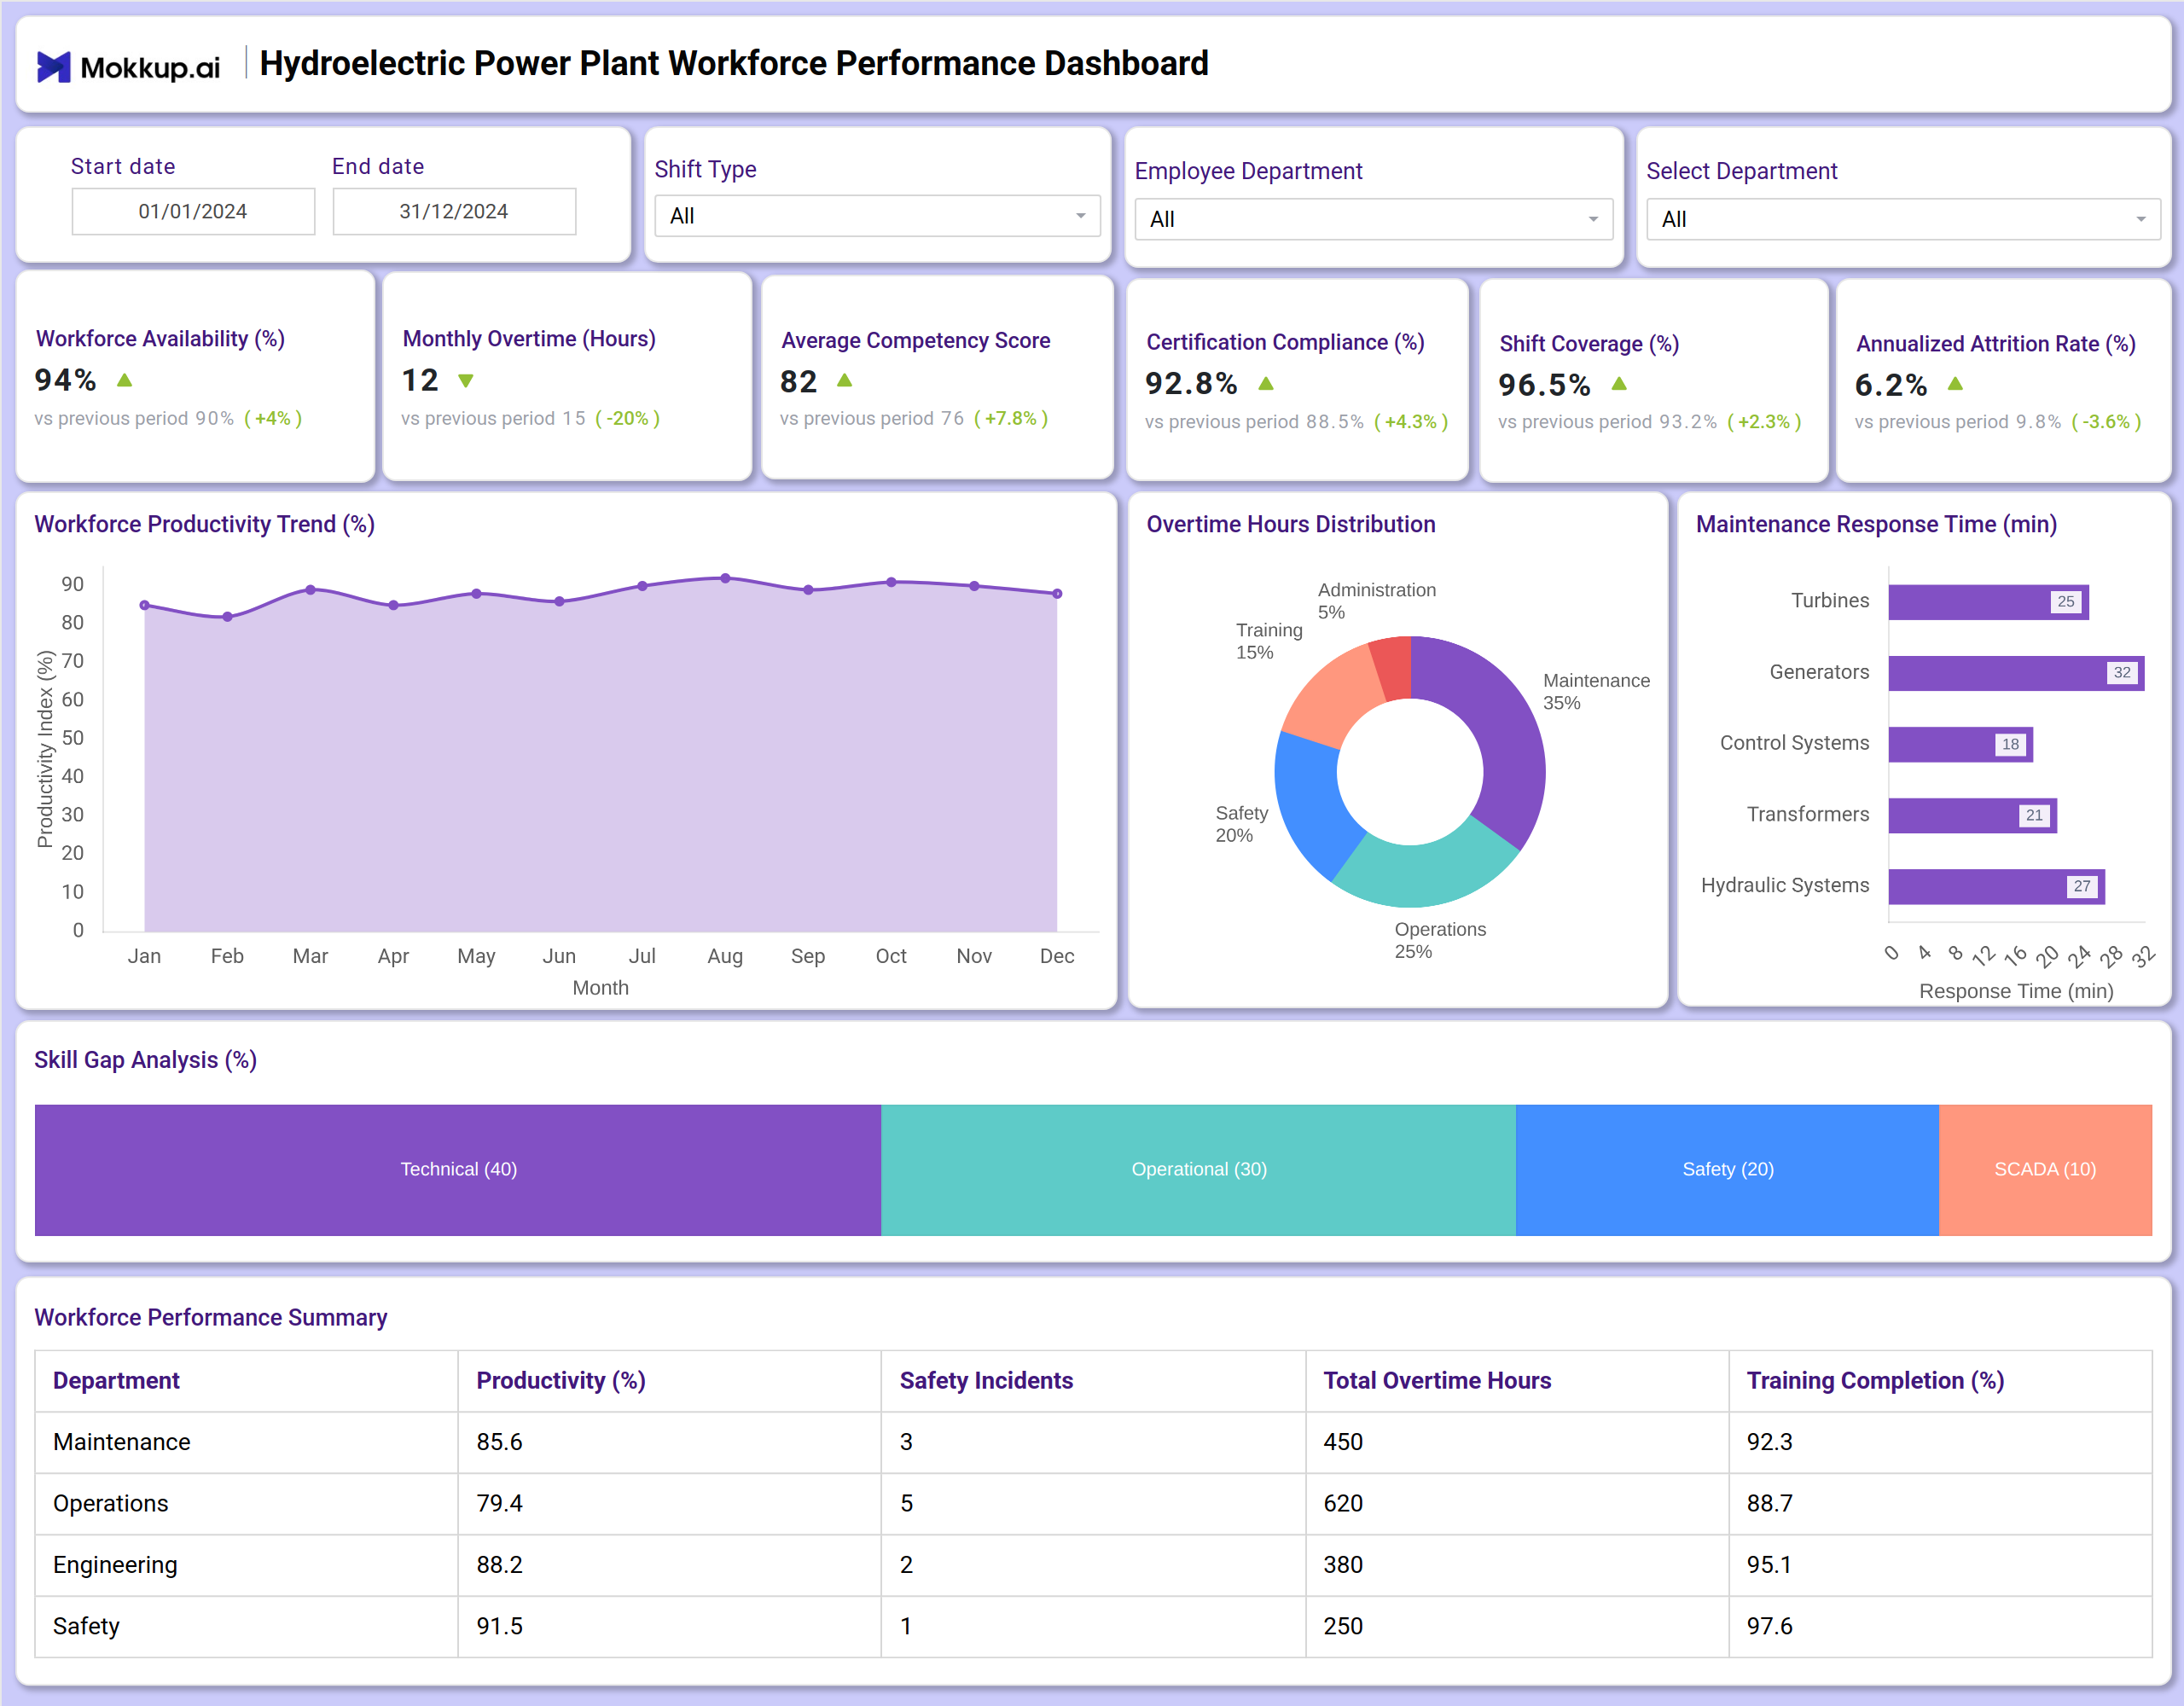The width and height of the screenshot is (2184, 1706).
Task: Click the 92.8% Certification Compliance value
Action: [1191, 383]
